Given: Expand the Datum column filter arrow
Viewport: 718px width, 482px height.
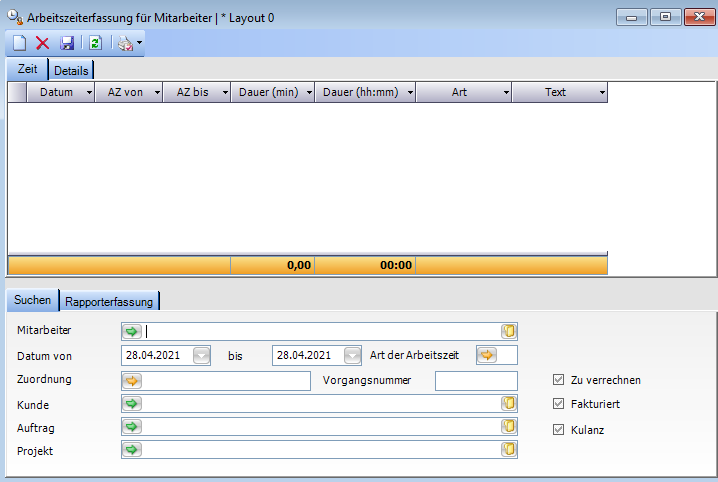Looking at the screenshot, I should (x=89, y=92).
